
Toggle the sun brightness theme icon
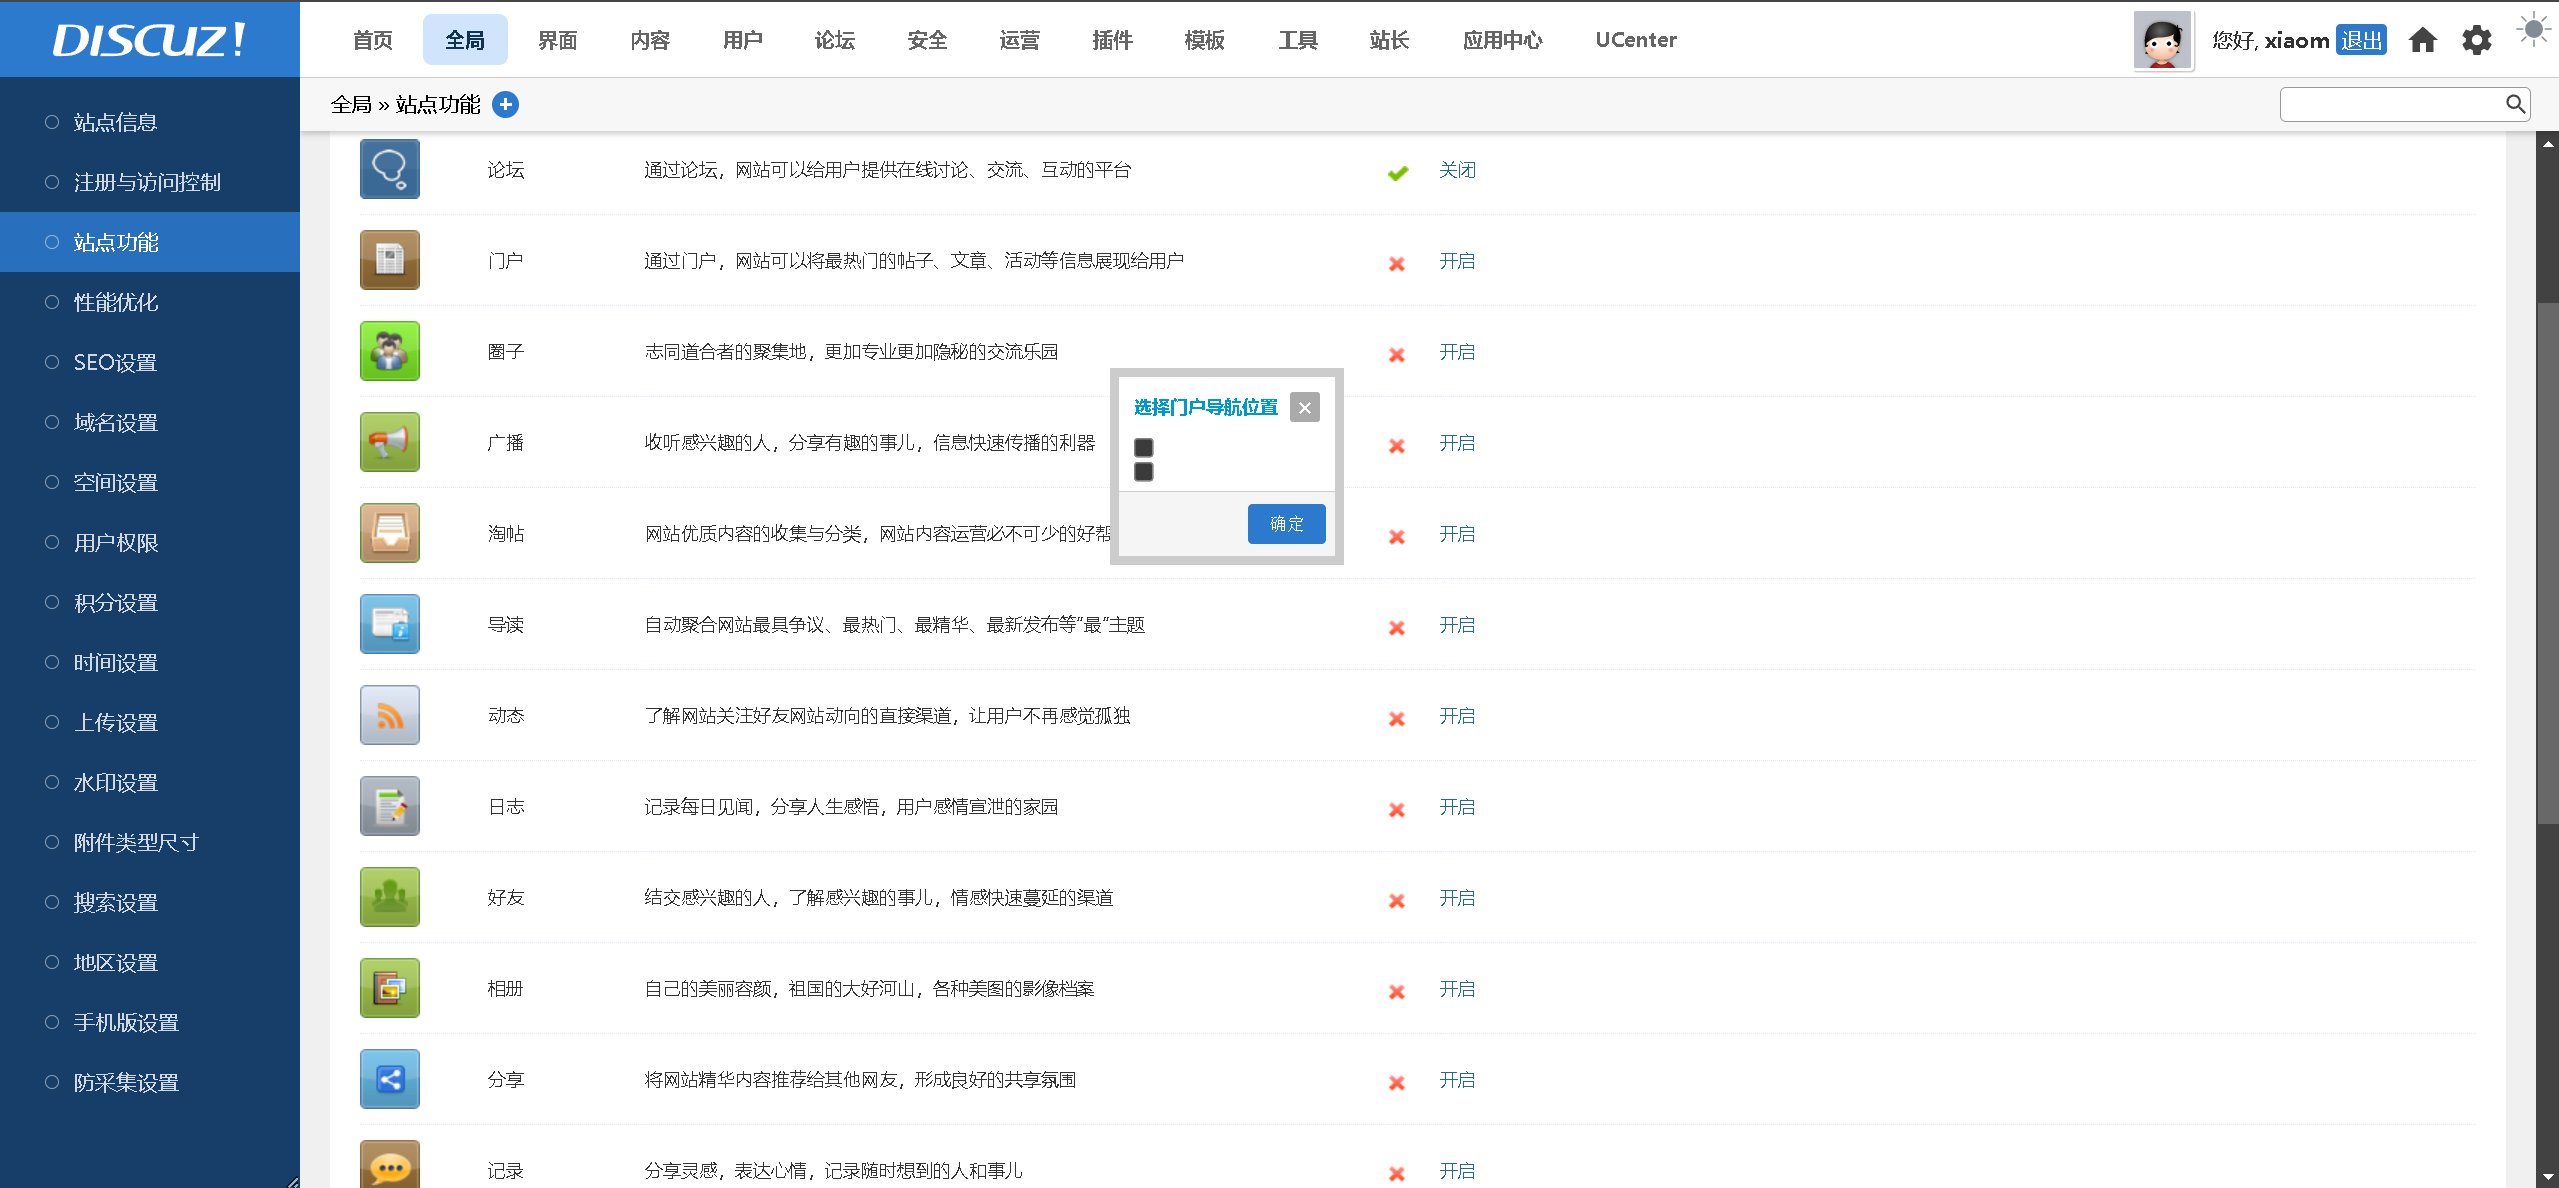2533,30
